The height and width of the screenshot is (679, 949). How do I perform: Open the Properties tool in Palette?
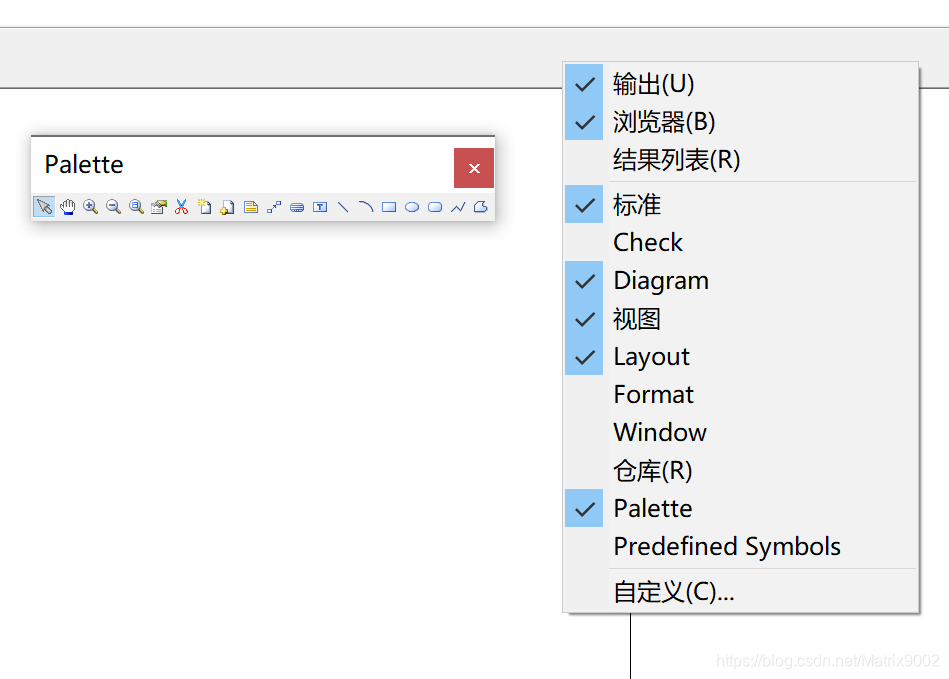(x=159, y=207)
